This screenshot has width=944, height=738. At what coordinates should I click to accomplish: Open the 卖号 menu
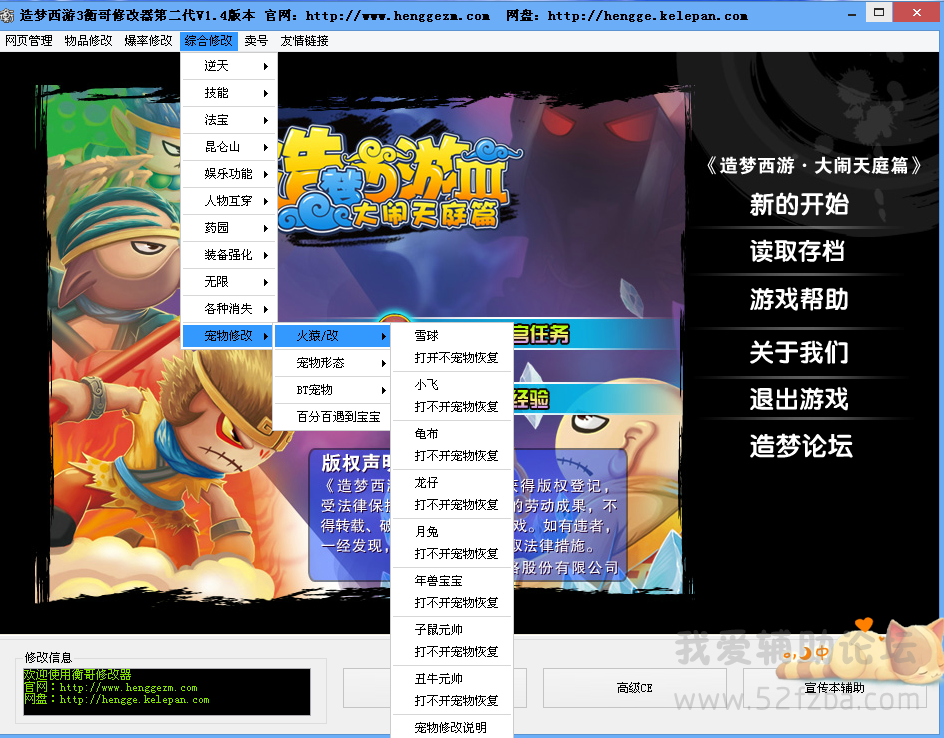pos(256,41)
